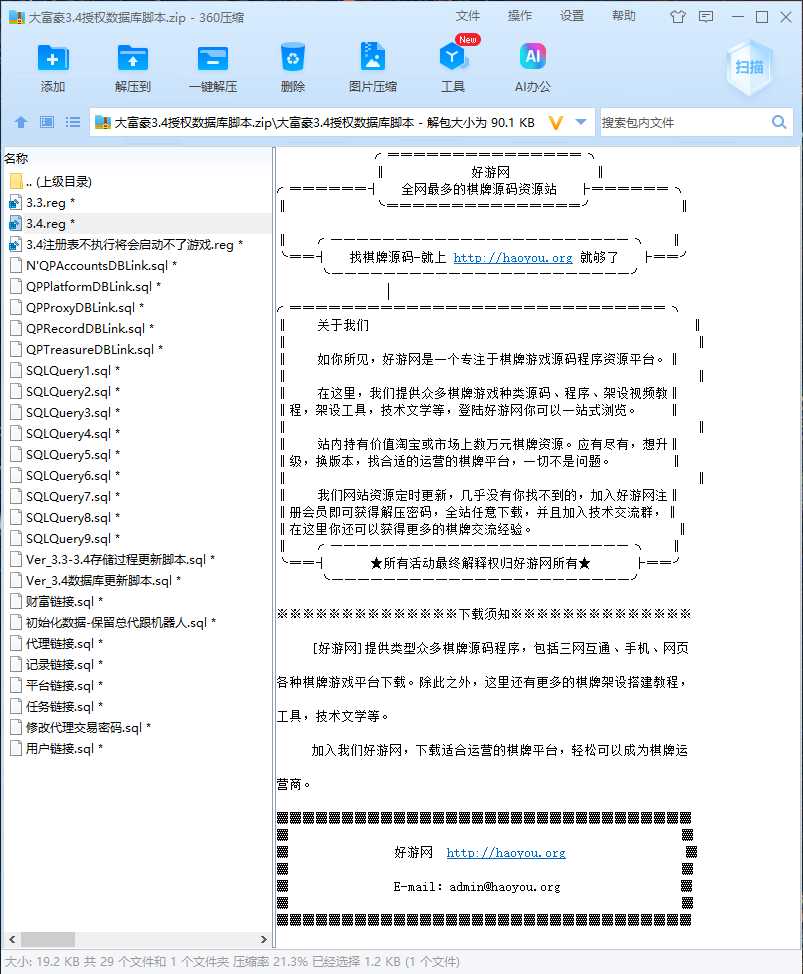Click the skin (shirt) icon in title bar
The width and height of the screenshot is (803, 974).
pos(678,17)
